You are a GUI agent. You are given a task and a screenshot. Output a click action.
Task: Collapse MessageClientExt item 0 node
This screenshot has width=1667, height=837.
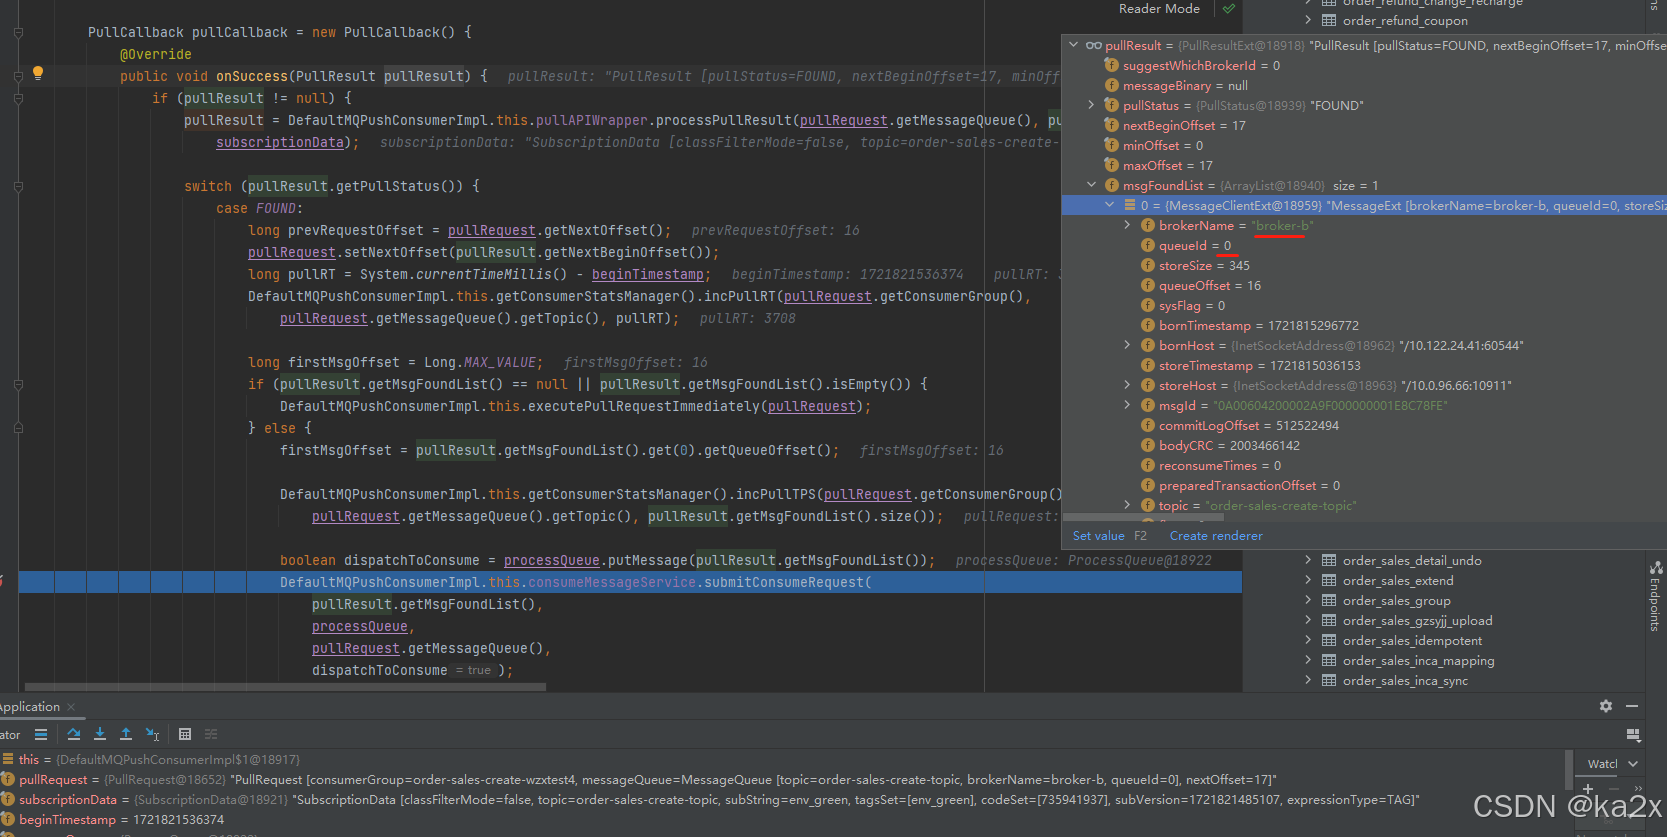click(1110, 205)
